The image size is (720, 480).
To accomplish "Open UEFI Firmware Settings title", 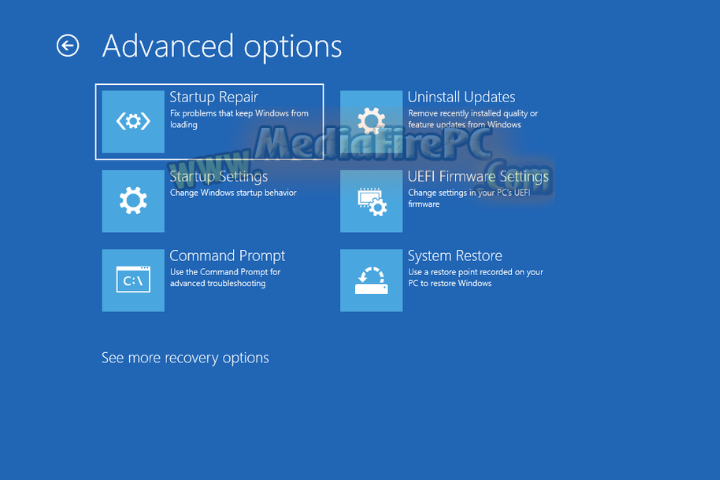I will pyautogui.click(x=478, y=177).
